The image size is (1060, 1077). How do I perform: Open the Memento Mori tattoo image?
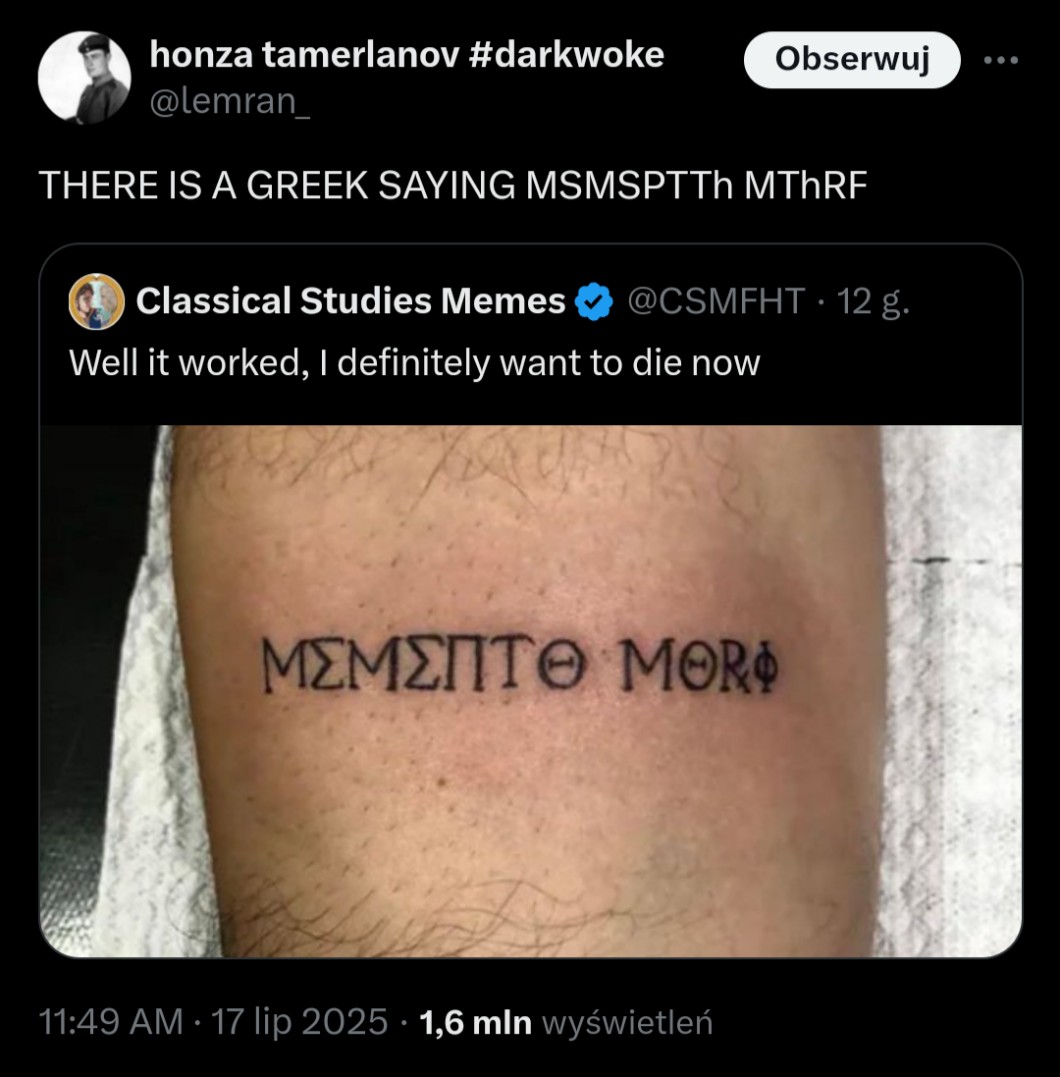pyautogui.click(x=530, y=690)
